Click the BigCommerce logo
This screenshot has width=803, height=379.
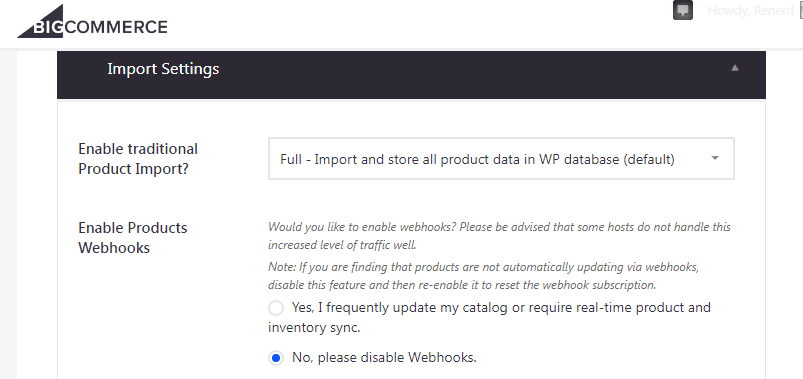(92, 22)
